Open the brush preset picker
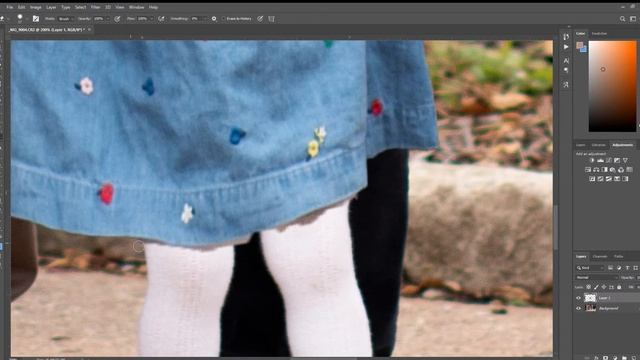 click(x=20, y=18)
